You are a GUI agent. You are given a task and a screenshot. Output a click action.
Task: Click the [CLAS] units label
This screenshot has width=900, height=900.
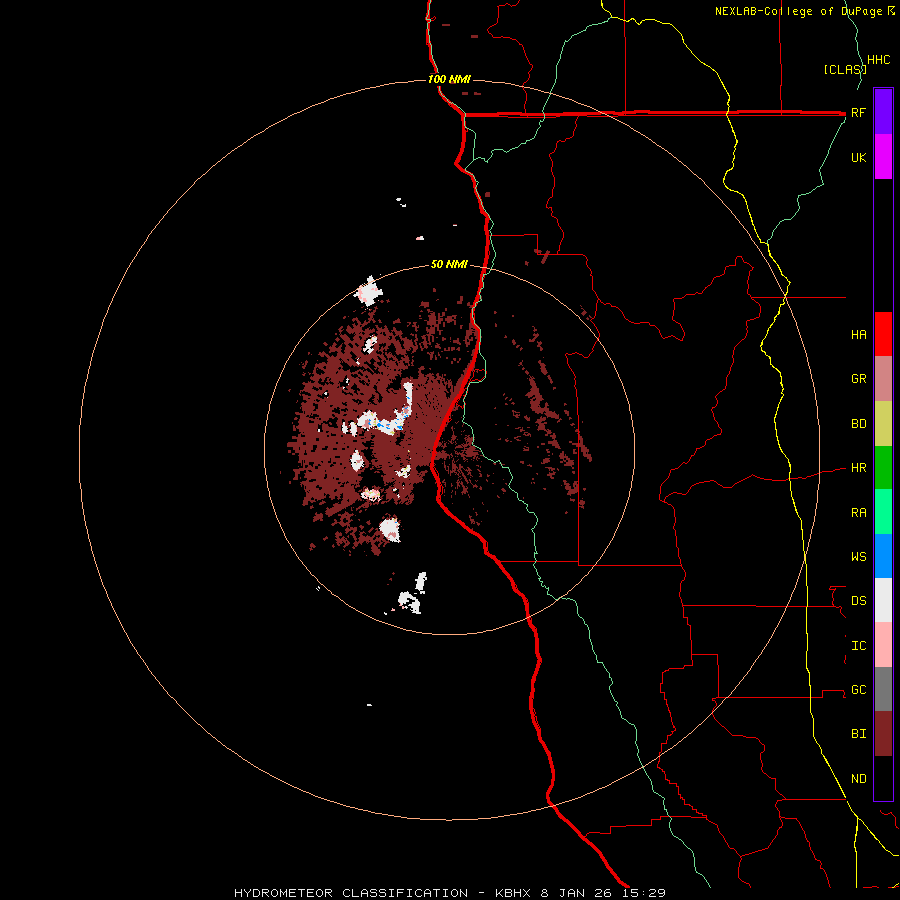[844, 70]
